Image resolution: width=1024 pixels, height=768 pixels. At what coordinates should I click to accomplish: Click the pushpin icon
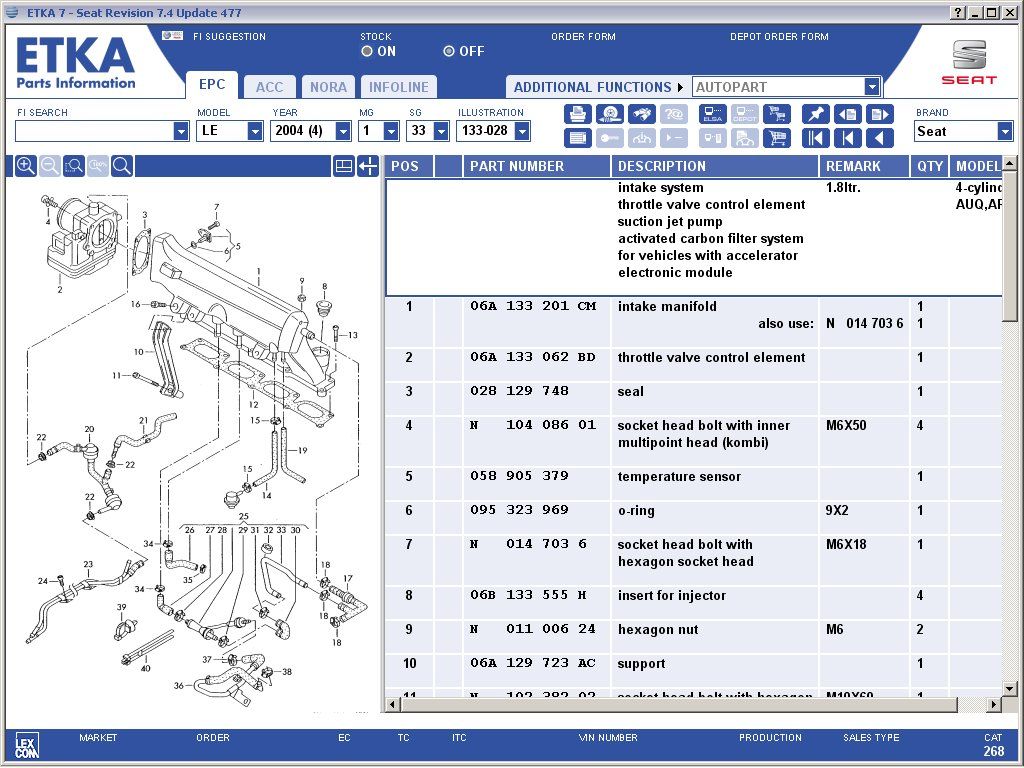coord(815,114)
